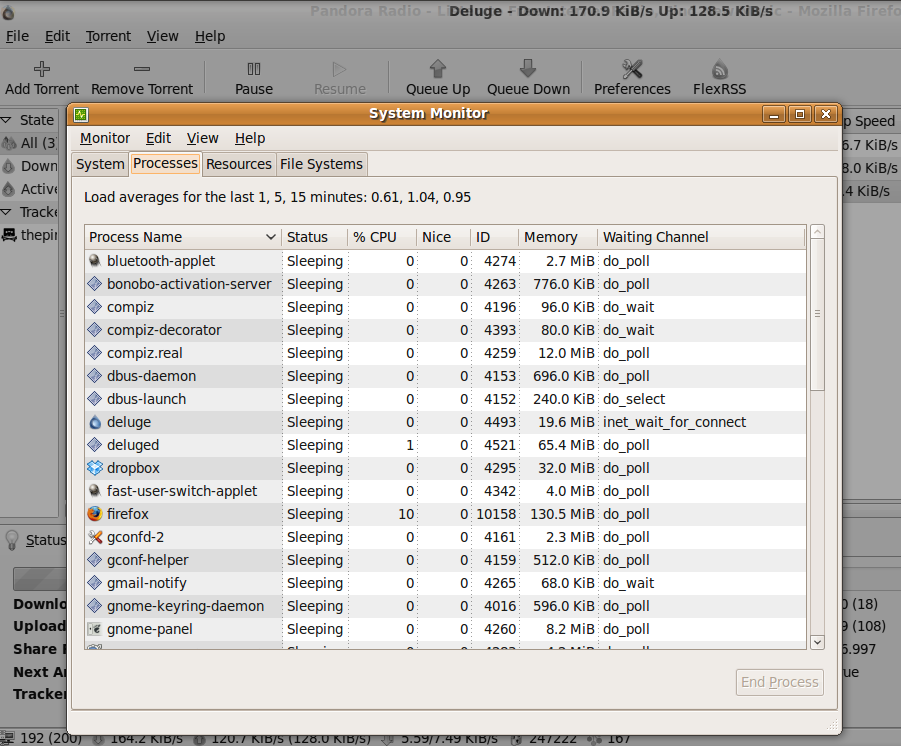Click the fast-user-switch-applet icon
The height and width of the screenshot is (746, 901).
[95, 491]
